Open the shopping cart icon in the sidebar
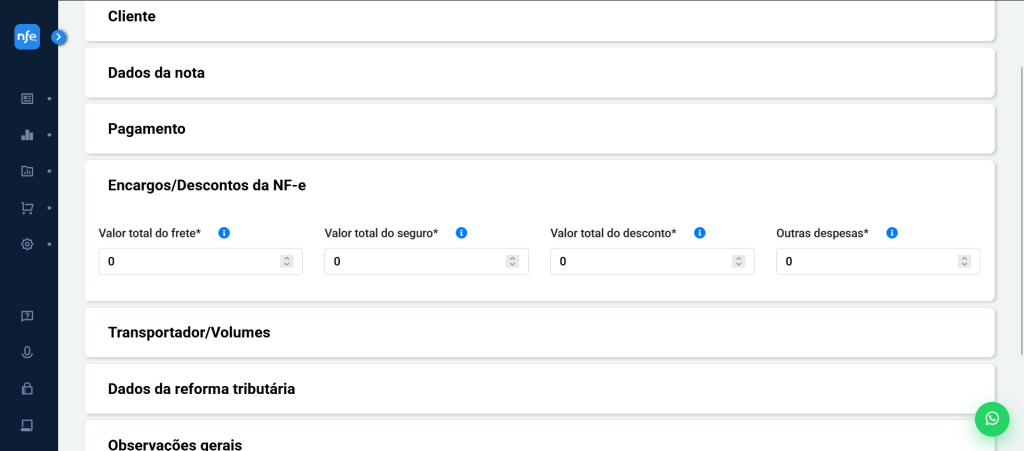 [x=27, y=208]
